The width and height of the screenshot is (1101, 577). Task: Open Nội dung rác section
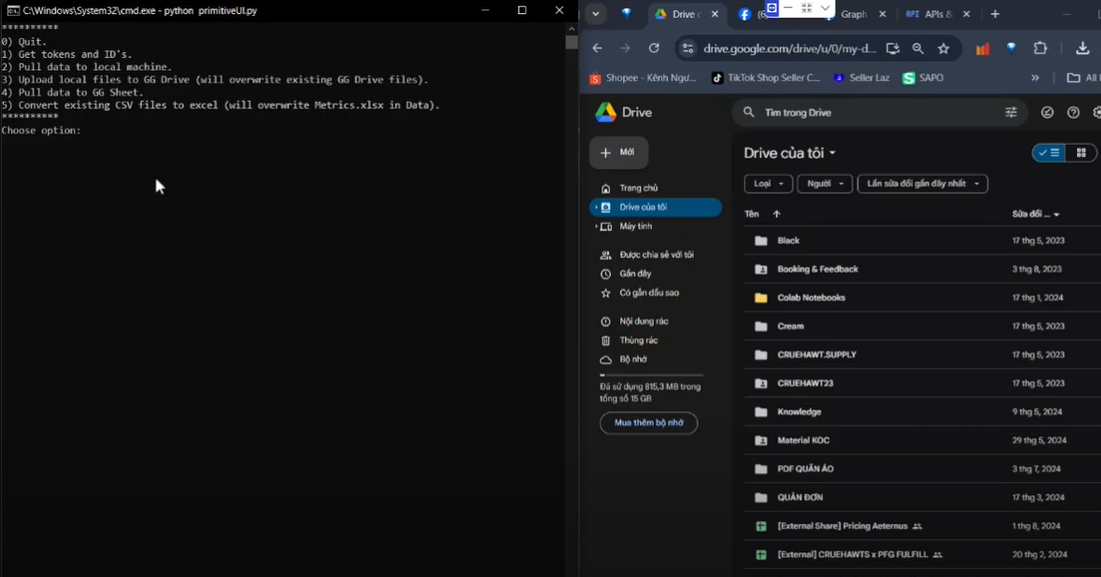point(643,321)
